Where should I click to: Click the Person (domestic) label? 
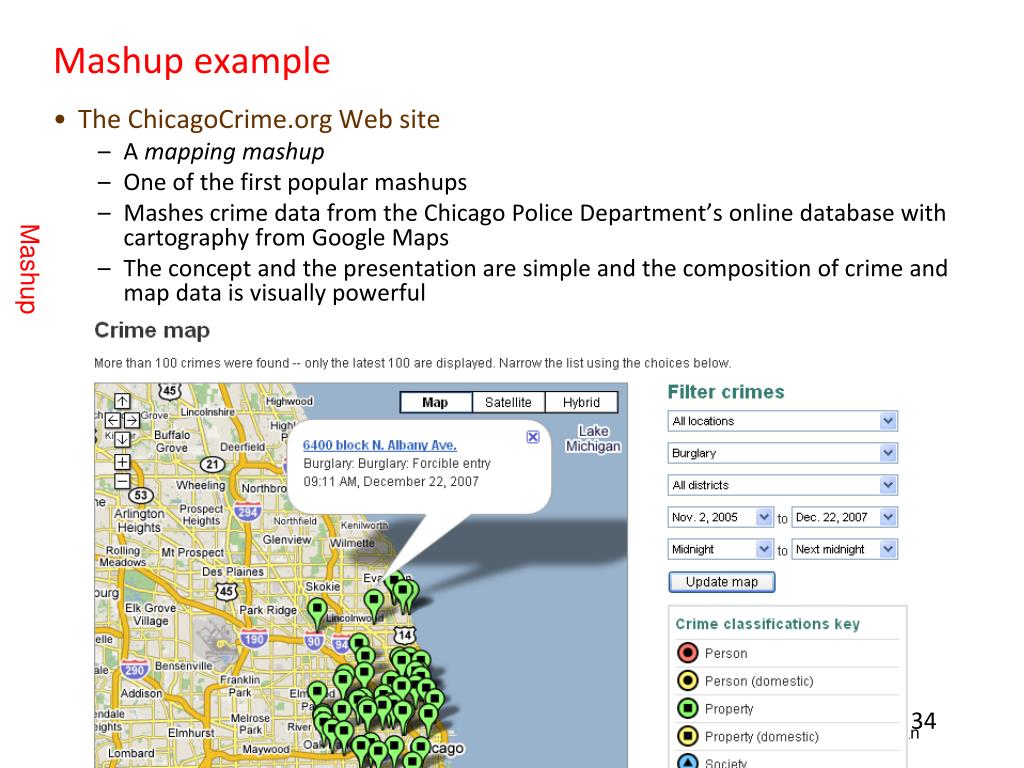[x=759, y=681]
